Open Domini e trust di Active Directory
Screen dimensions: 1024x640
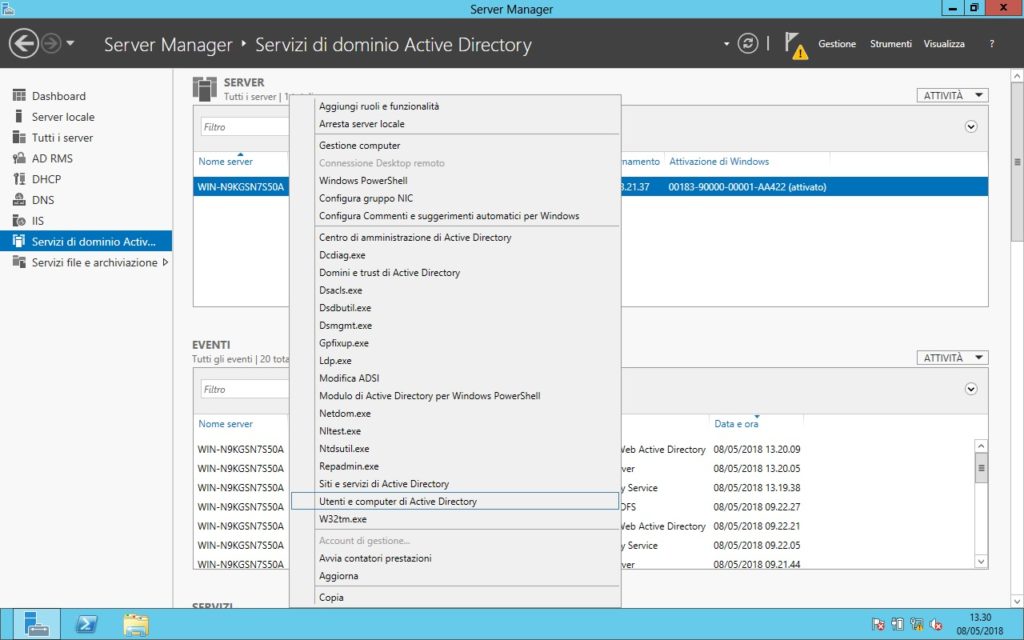coord(455,272)
